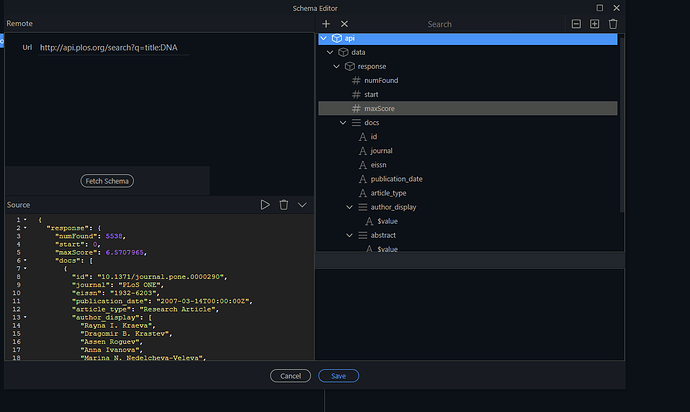Click the Remote section header
Screen dimensions: 690x412
tap(19, 23)
